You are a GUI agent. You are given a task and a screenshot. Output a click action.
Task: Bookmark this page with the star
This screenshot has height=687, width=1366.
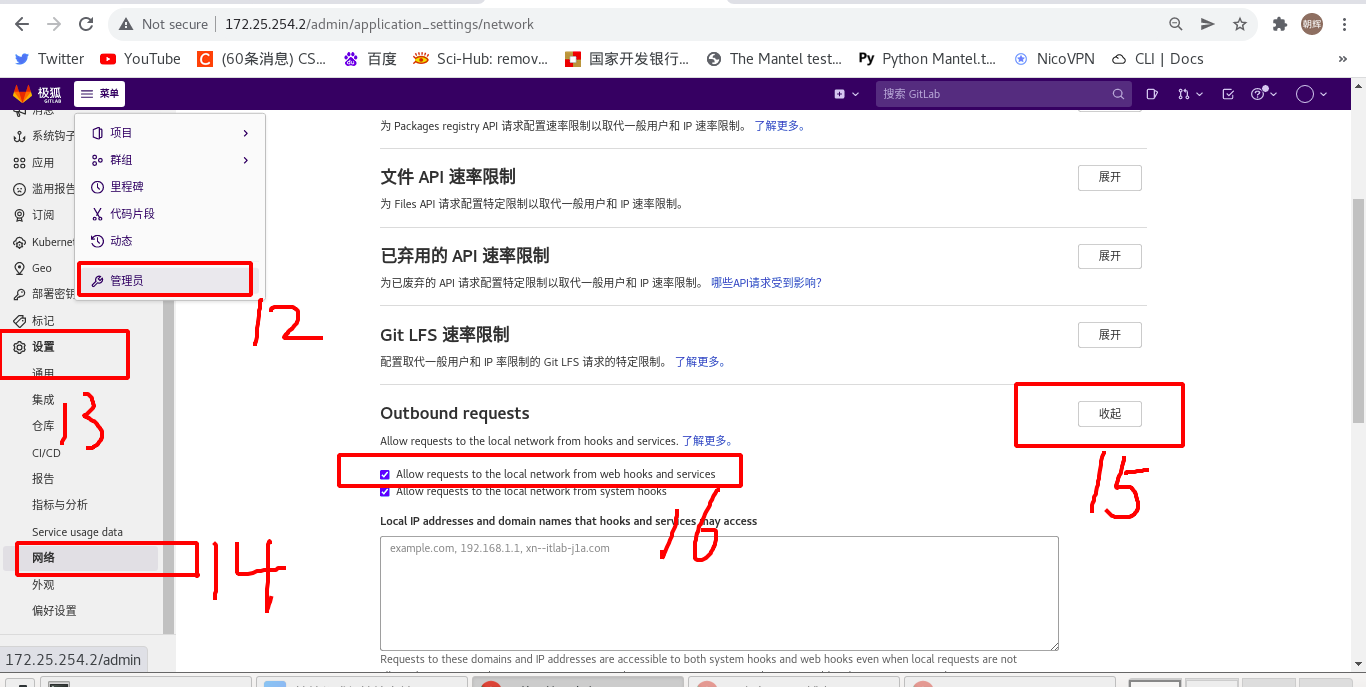tap(1240, 24)
